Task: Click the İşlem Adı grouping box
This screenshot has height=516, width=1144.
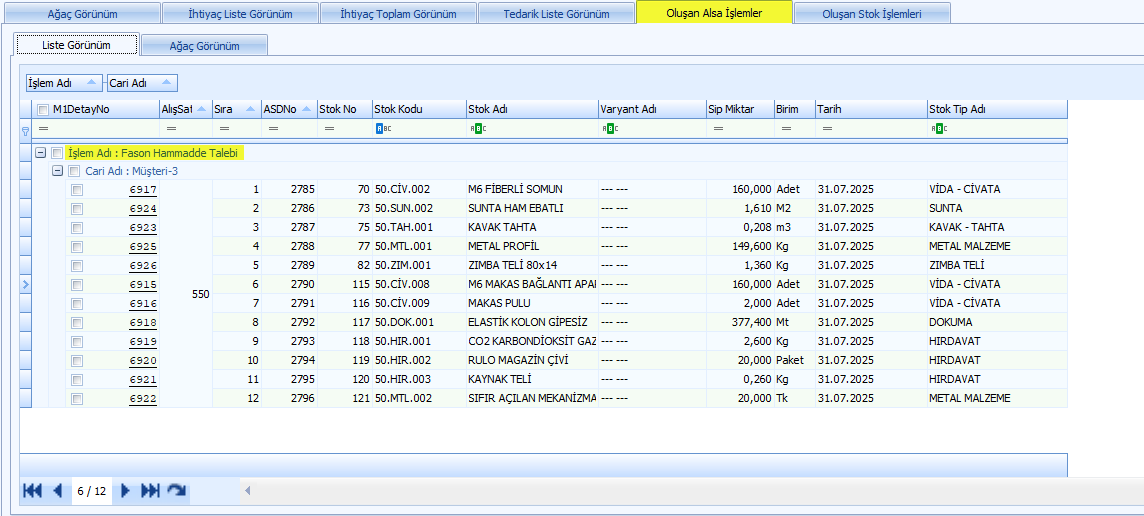Action: point(63,83)
